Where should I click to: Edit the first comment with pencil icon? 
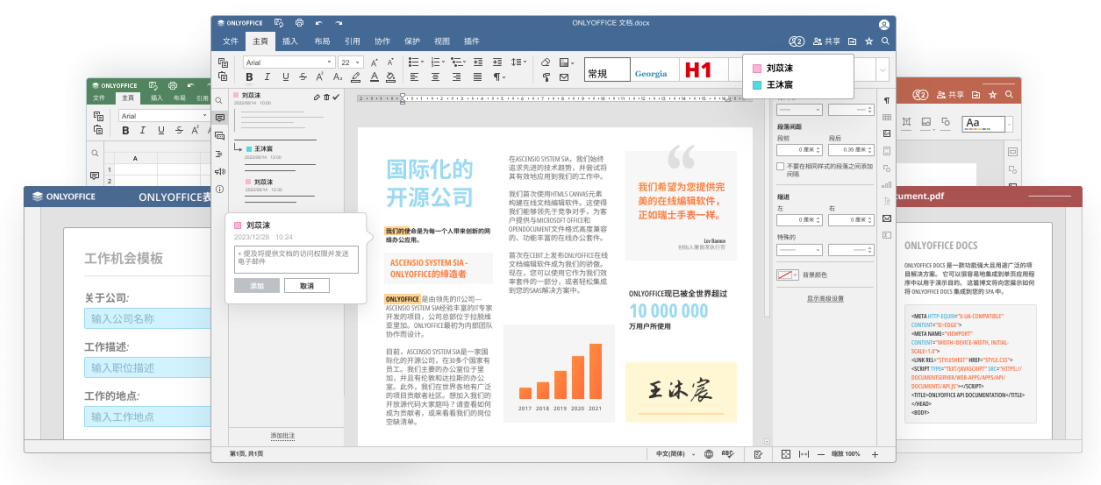[x=317, y=97]
